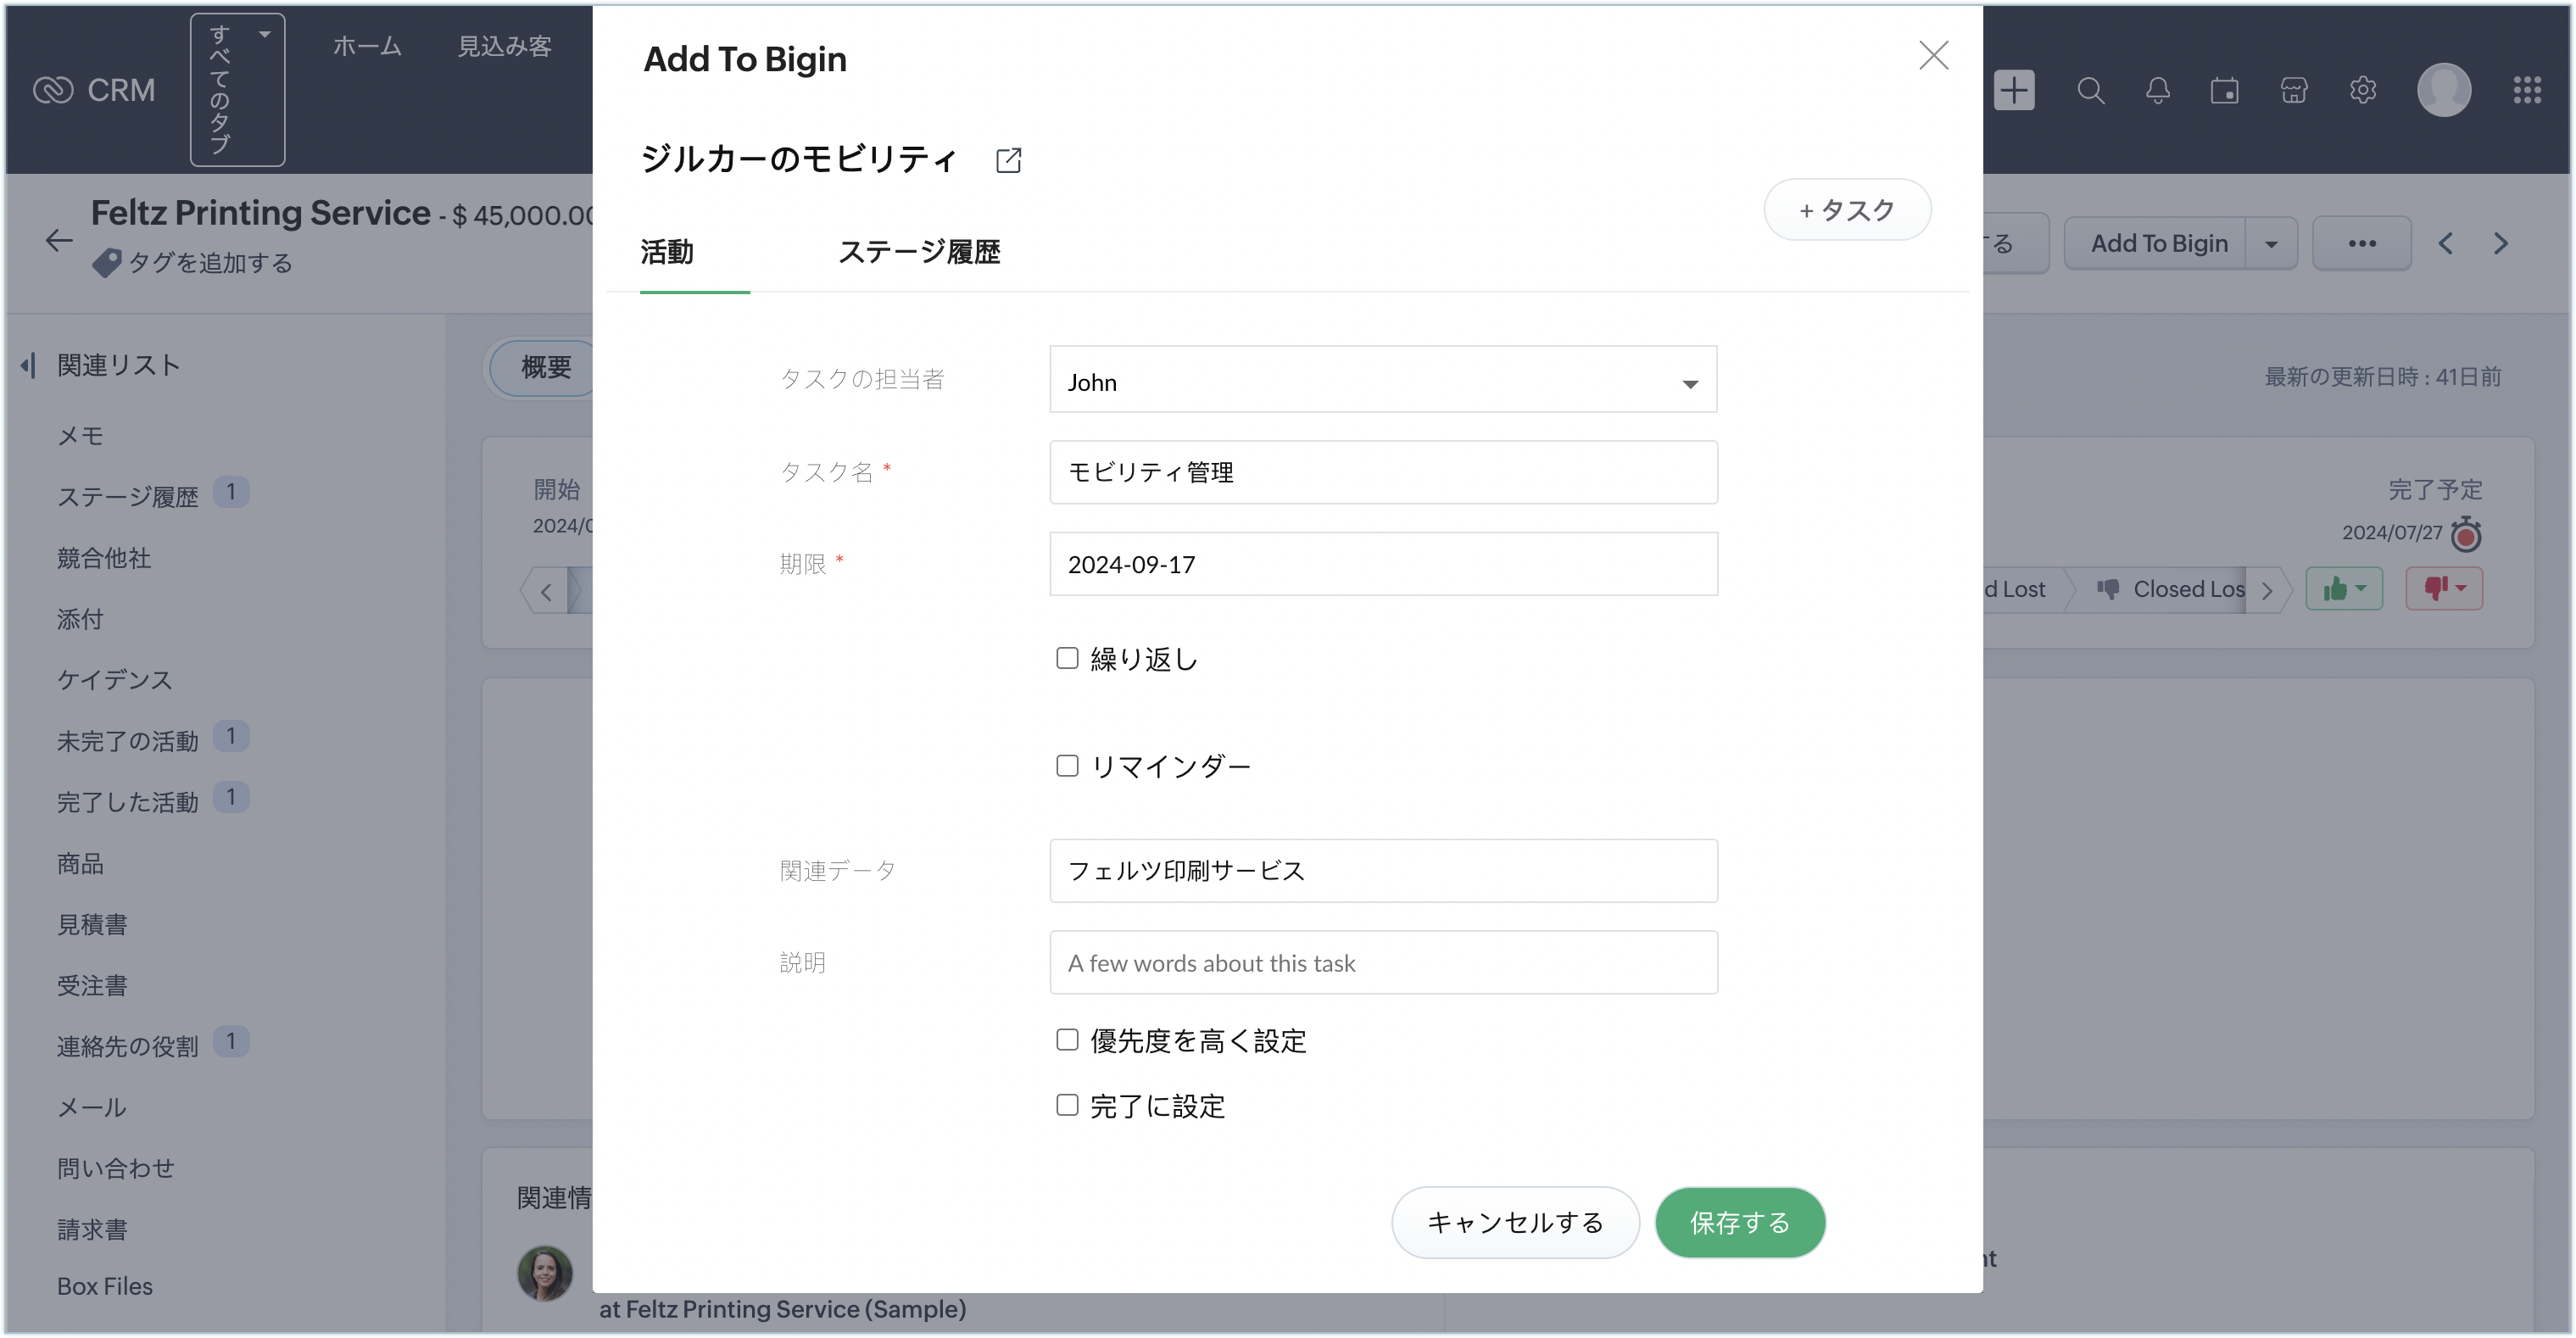Click the search magnifier icon in header
Screen dimensions: 2576x1338
[2090, 90]
